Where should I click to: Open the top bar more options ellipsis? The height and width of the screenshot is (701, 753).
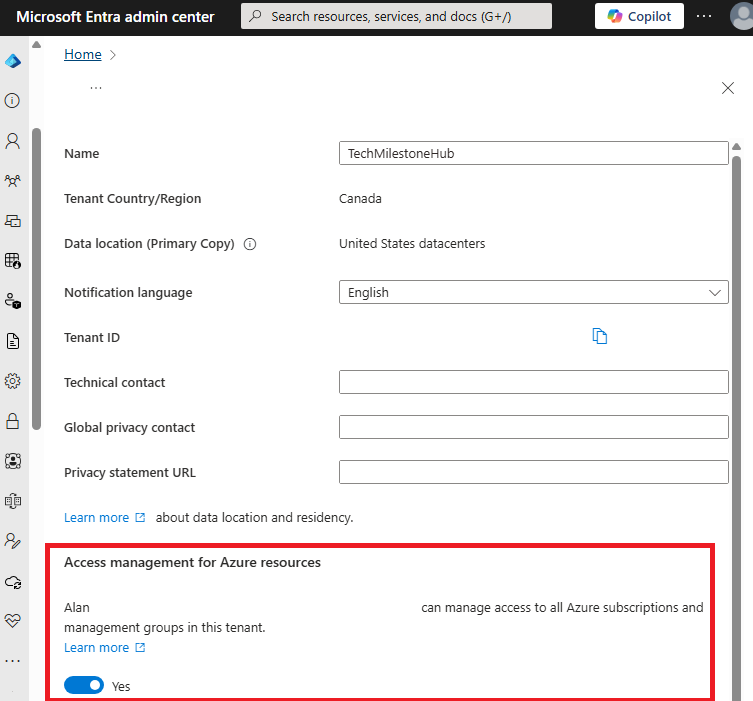[x=704, y=16]
